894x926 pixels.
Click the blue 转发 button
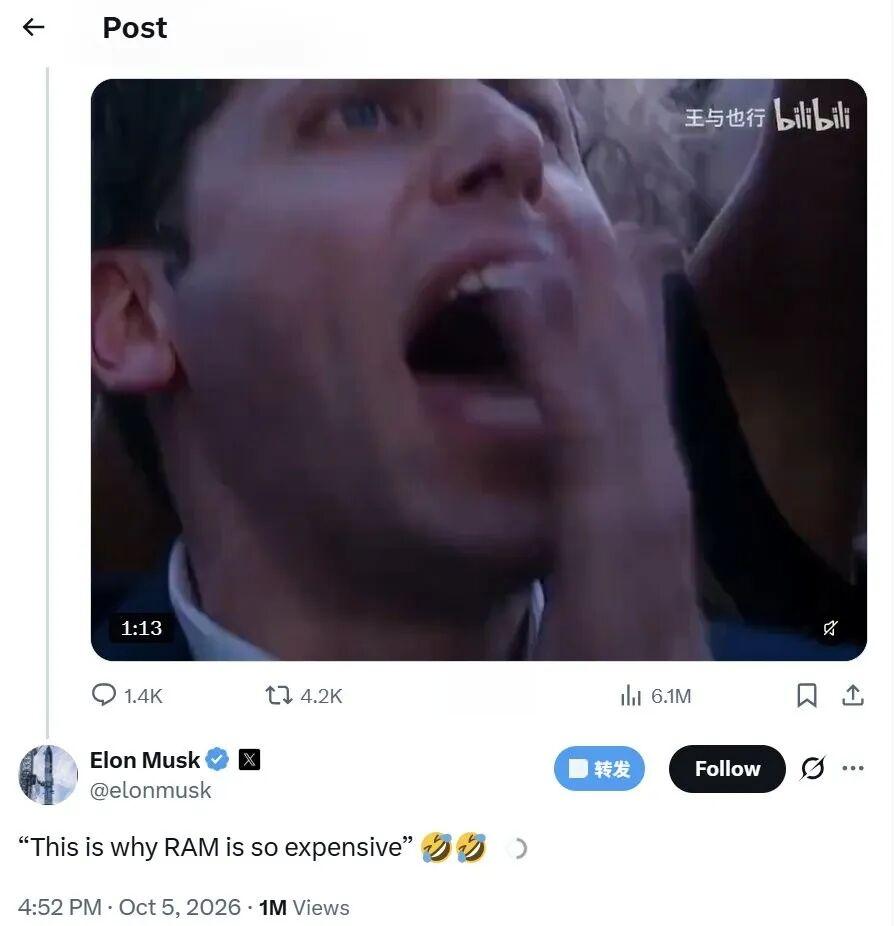coord(599,769)
